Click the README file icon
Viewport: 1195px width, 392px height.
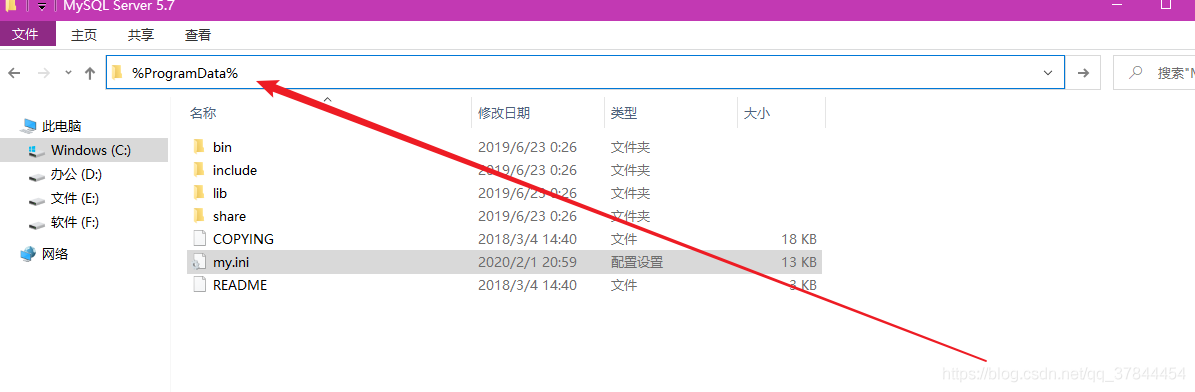(x=200, y=285)
